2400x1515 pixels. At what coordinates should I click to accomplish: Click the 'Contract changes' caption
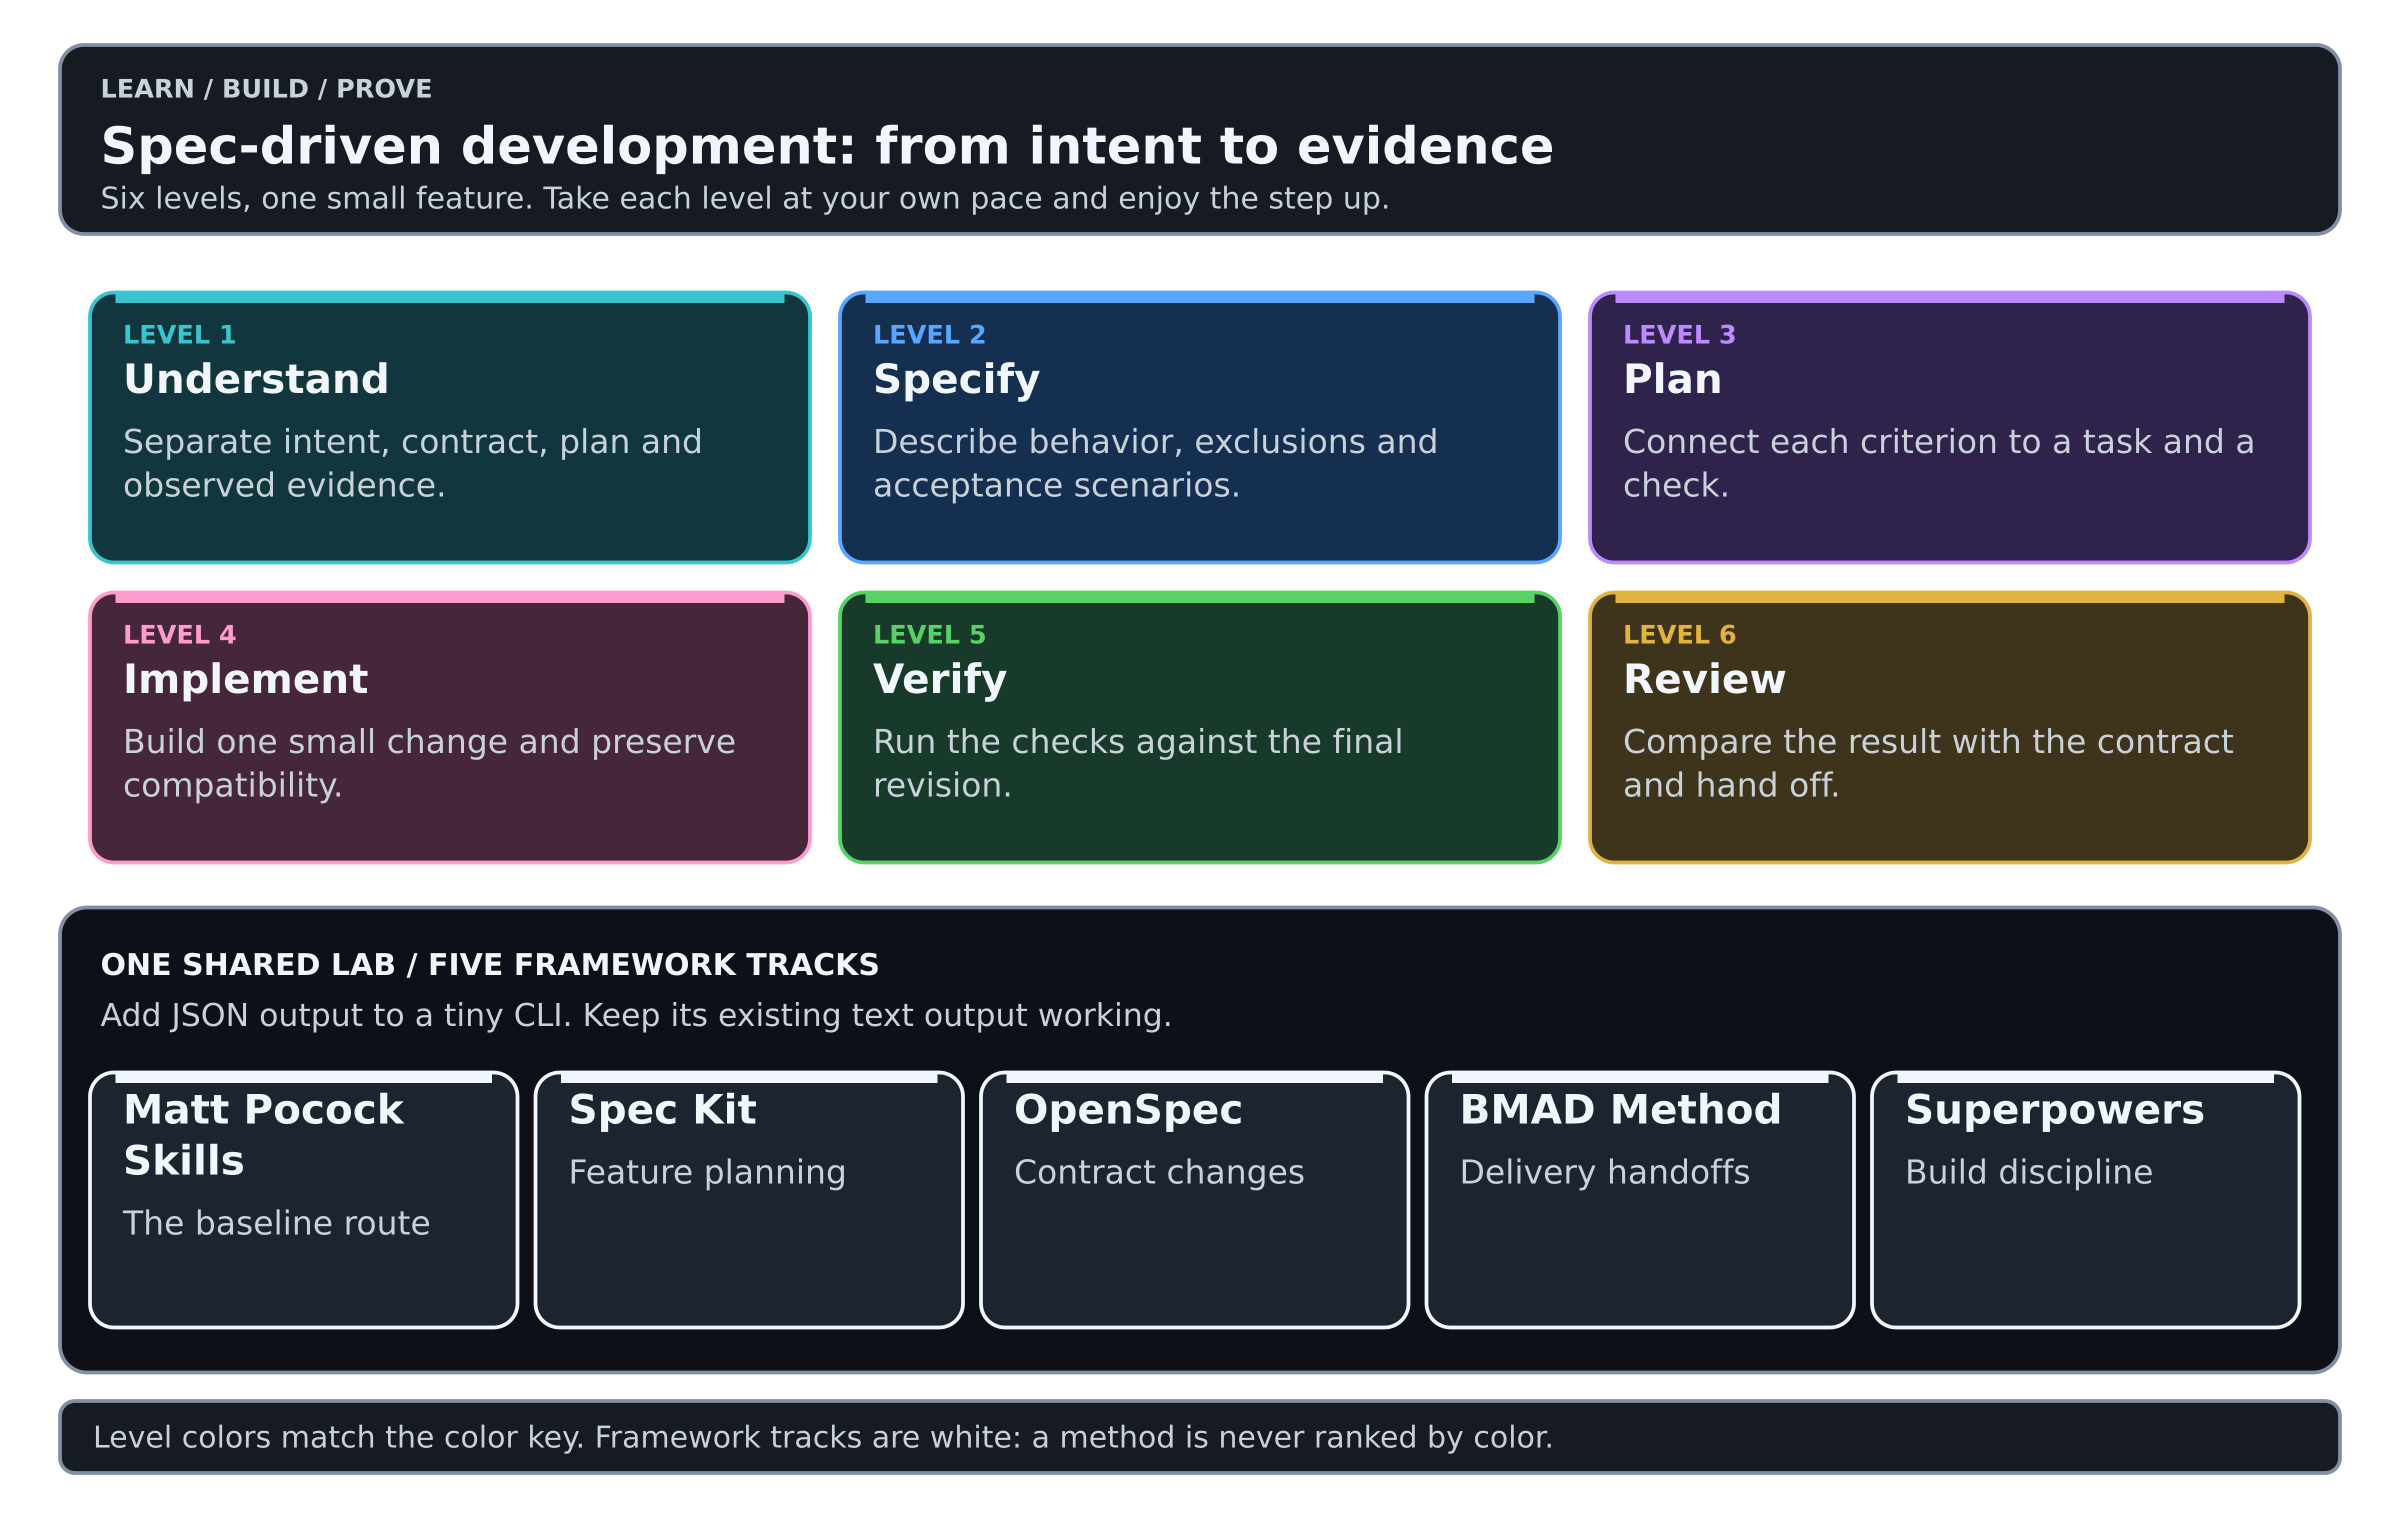click(1159, 1172)
